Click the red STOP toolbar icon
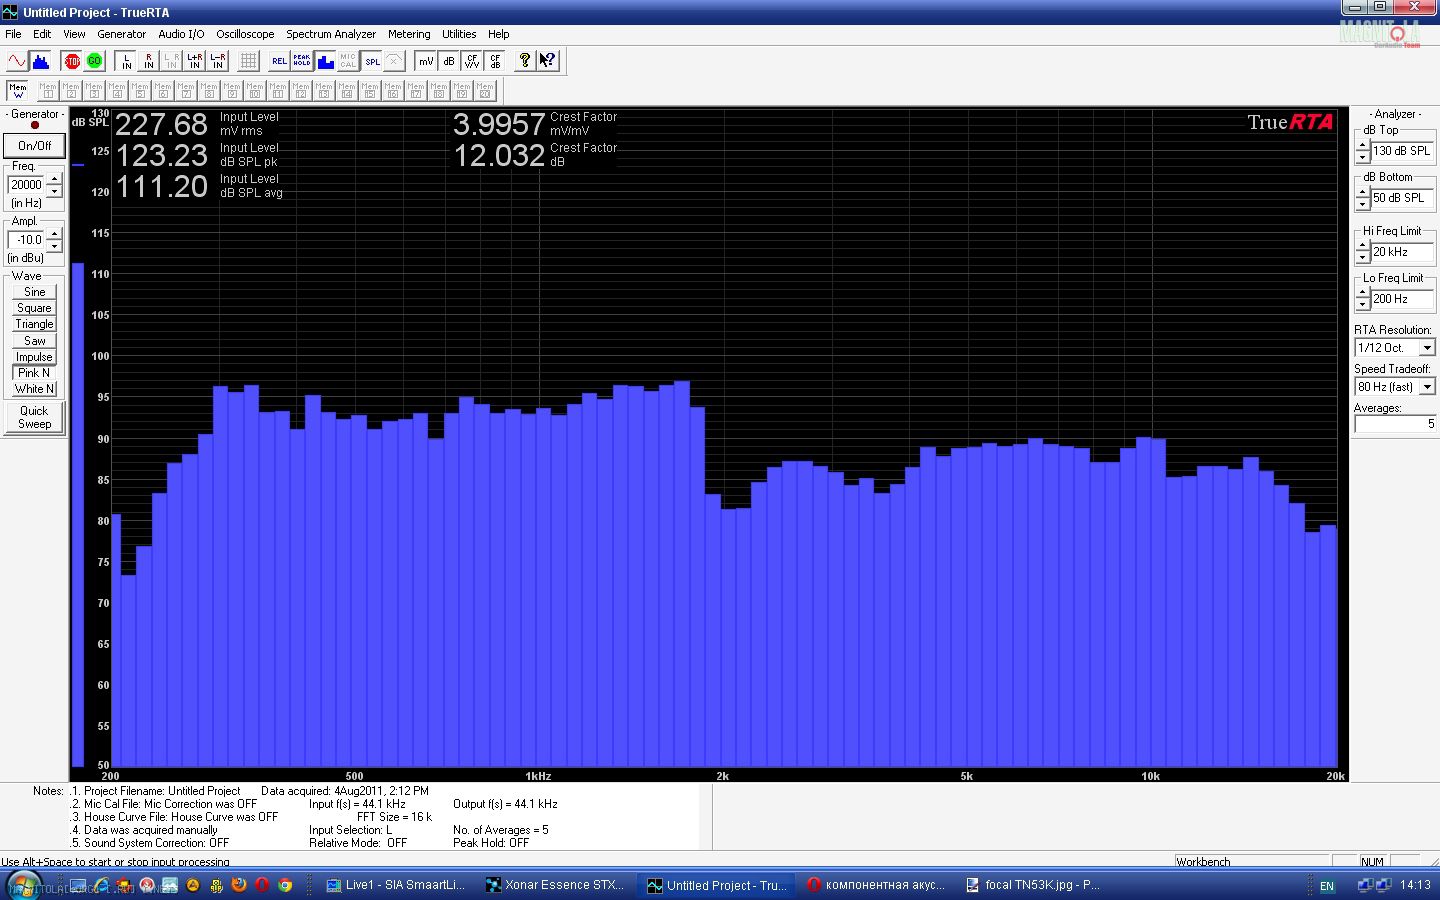 tap(71, 61)
